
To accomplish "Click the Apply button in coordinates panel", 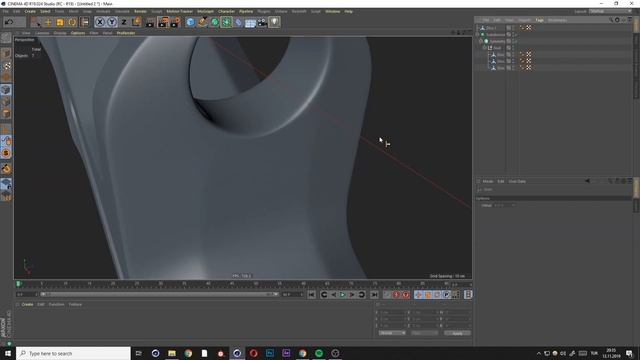I will [457, 333].
